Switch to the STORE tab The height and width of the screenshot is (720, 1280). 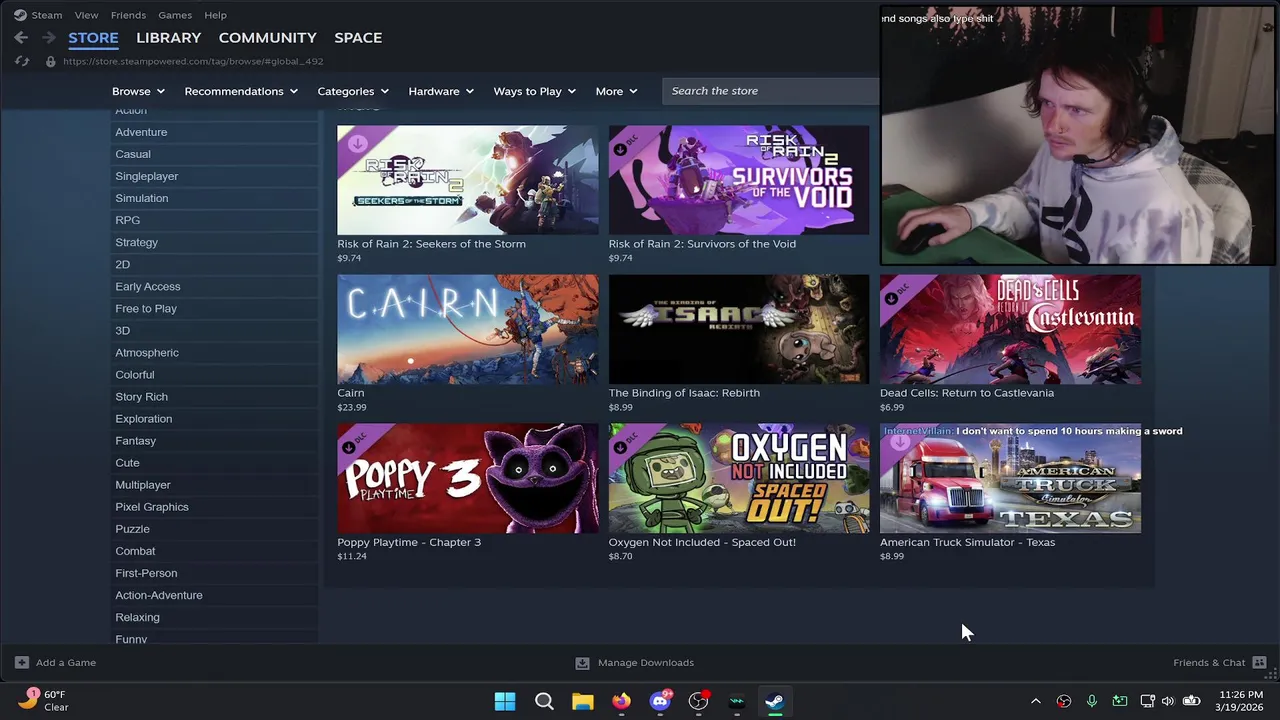pos(93,37)
